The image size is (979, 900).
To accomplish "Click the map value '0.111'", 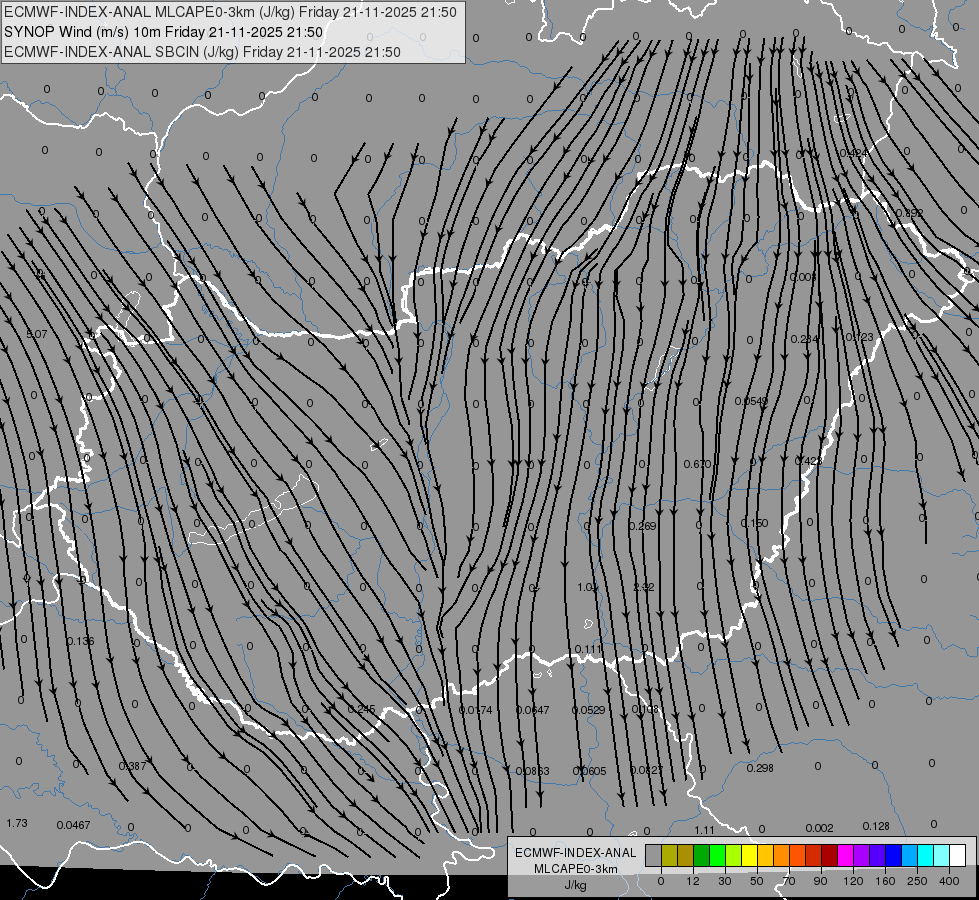I will coord(588,650).
